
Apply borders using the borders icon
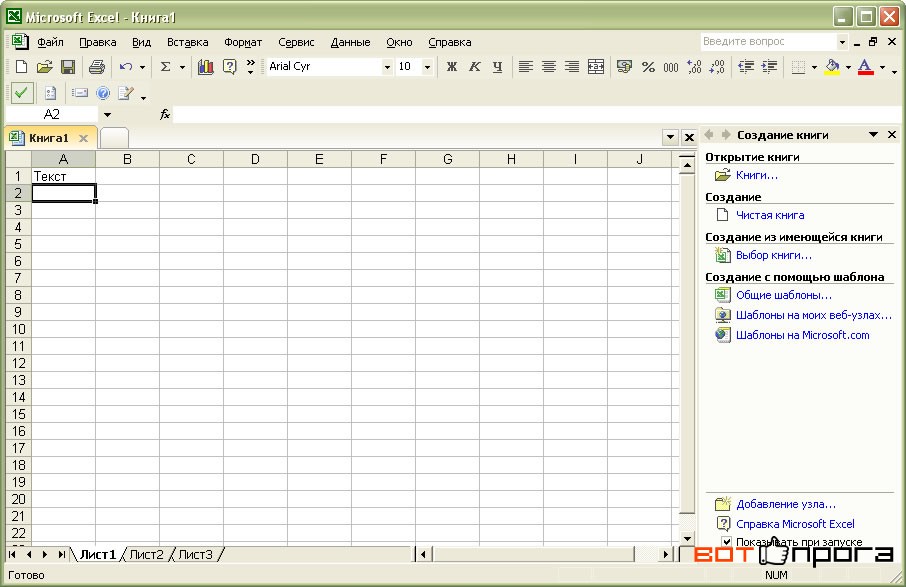[798, 66]
